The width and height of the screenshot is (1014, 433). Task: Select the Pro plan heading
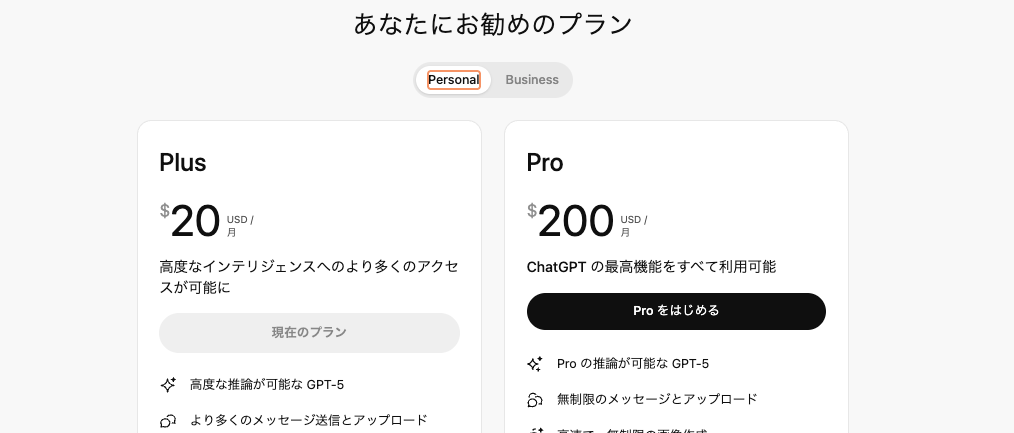pyautogui.click(x=545, y=163)
